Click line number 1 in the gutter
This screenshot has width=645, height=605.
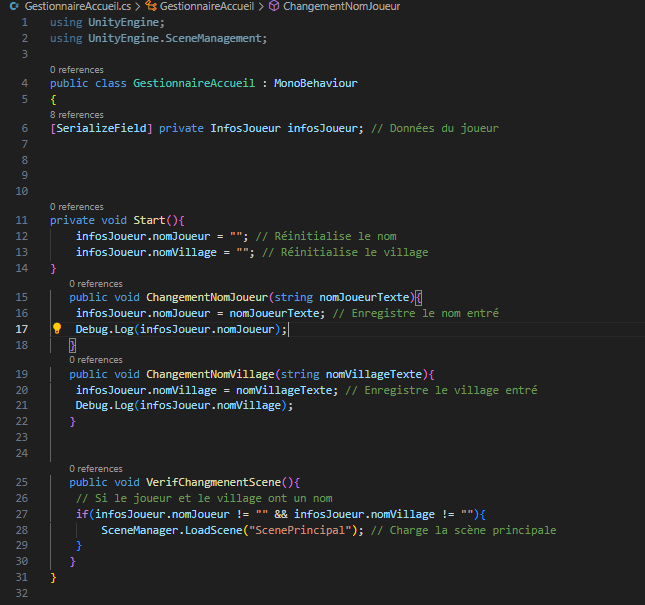24,22
